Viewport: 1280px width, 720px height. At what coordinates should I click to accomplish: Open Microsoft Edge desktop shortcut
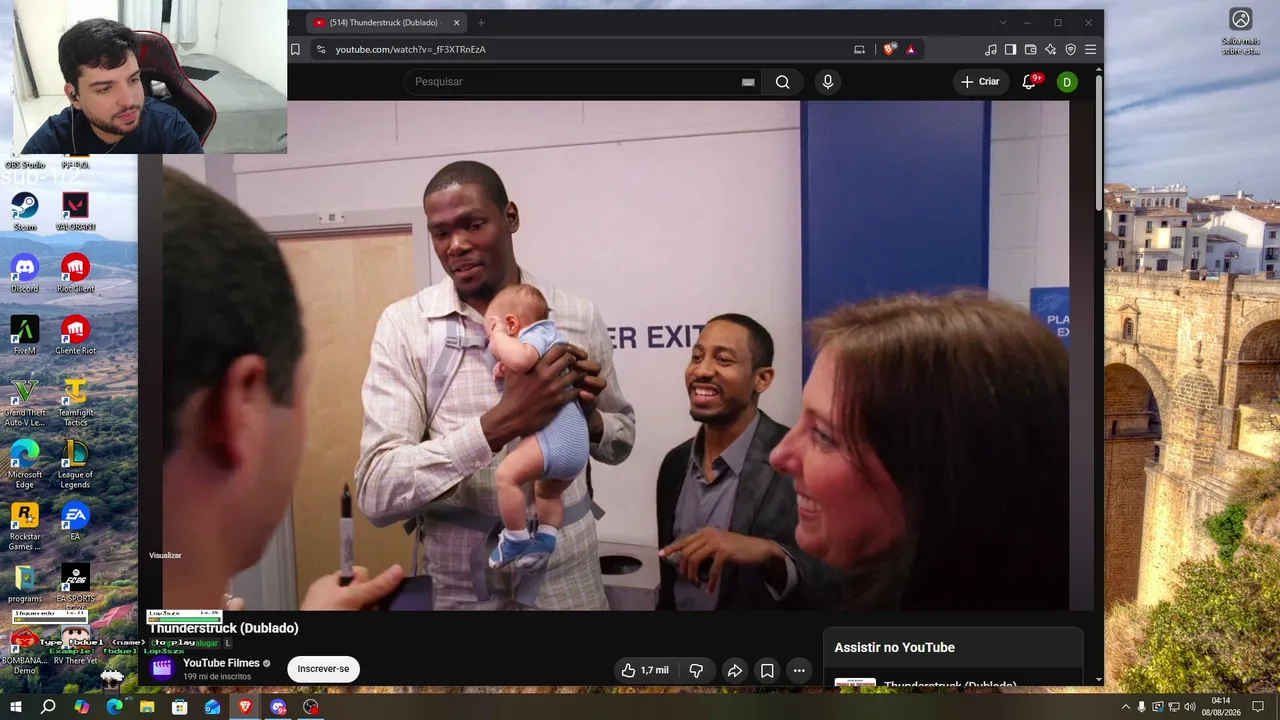coord(25,464)
